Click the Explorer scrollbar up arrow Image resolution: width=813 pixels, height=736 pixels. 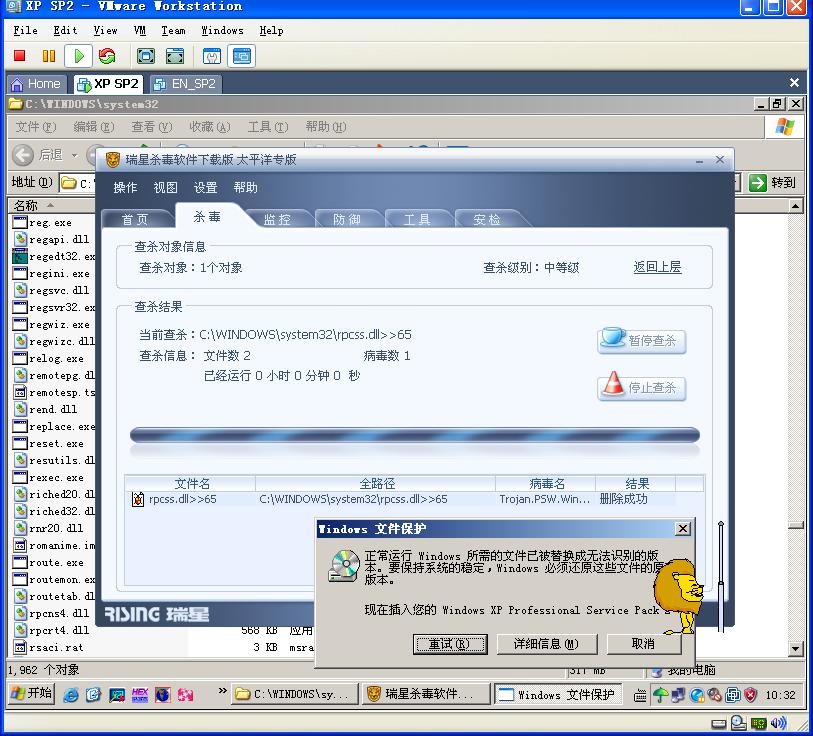coord(795,206)
